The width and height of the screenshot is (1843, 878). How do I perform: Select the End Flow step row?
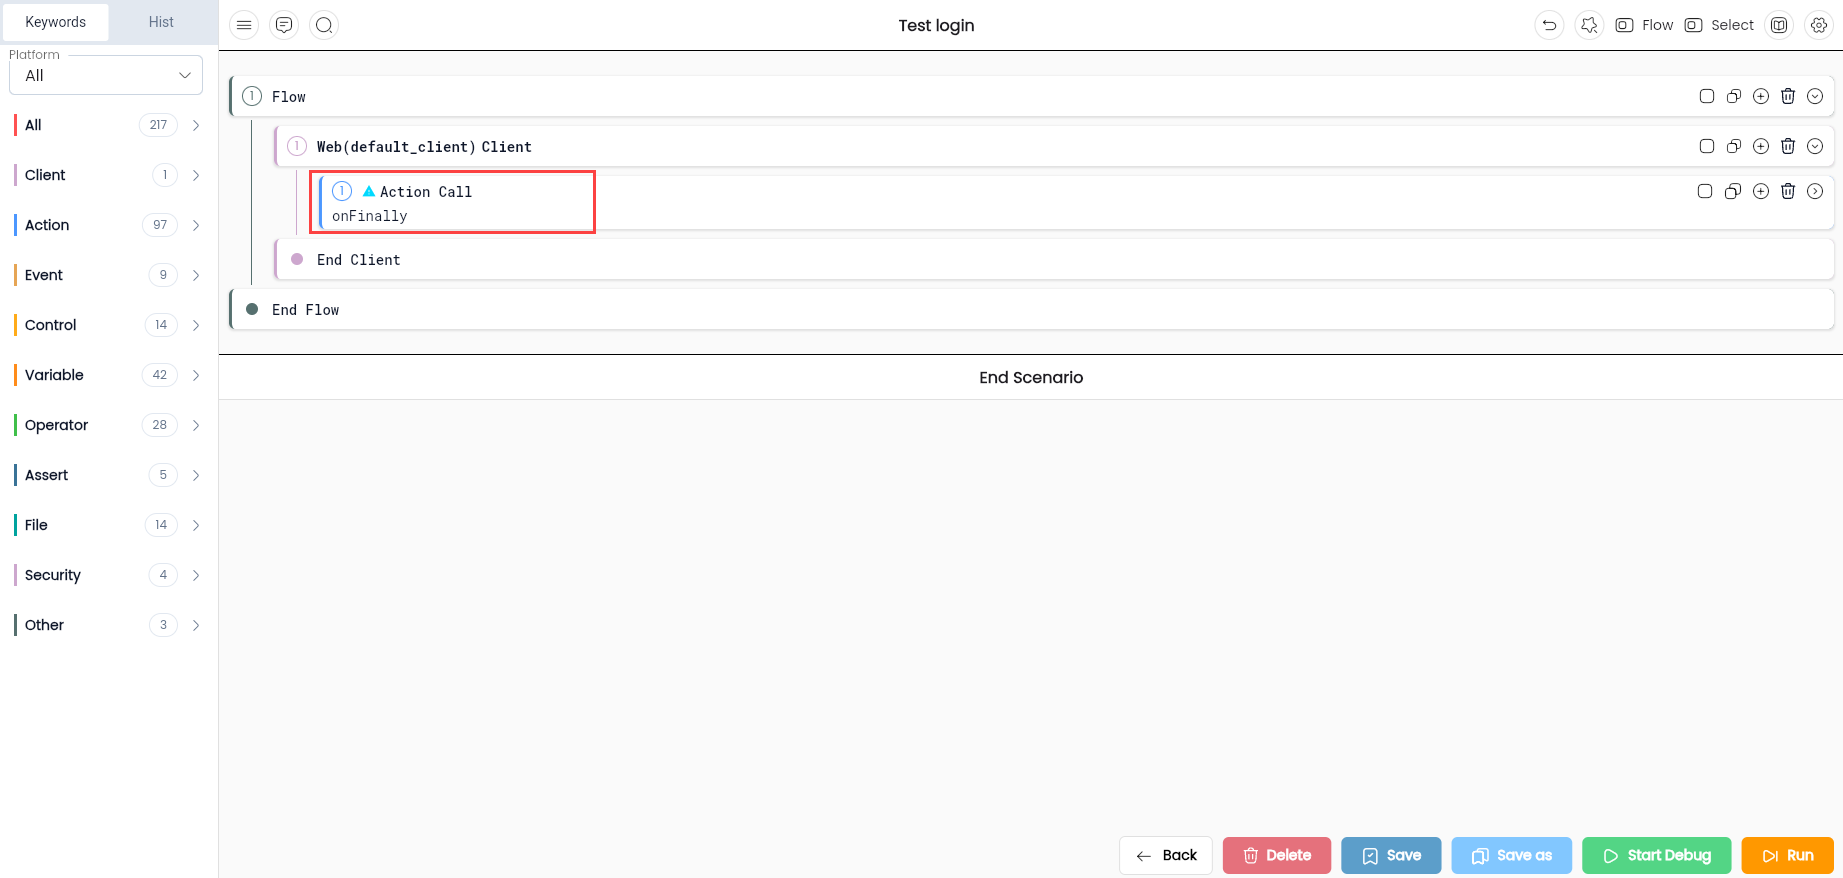tap(1032, 309)
